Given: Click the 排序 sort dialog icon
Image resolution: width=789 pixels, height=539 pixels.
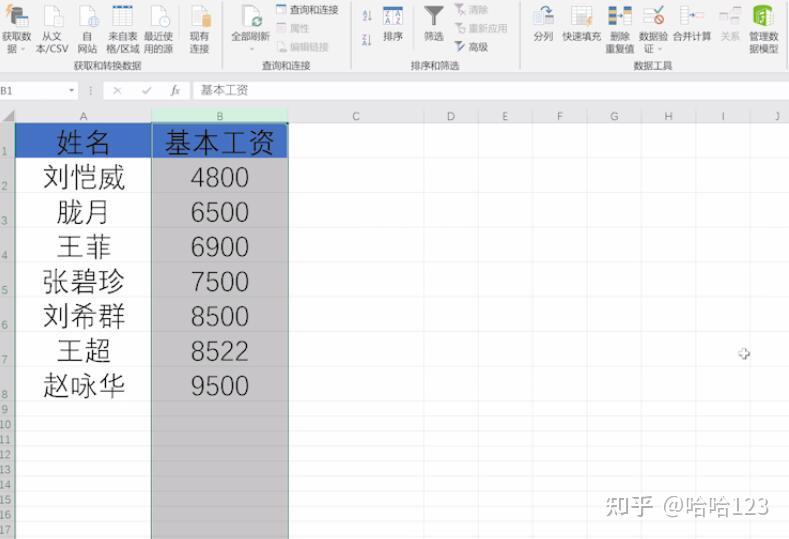Looking at the screenshot, I should click(392, 16).
